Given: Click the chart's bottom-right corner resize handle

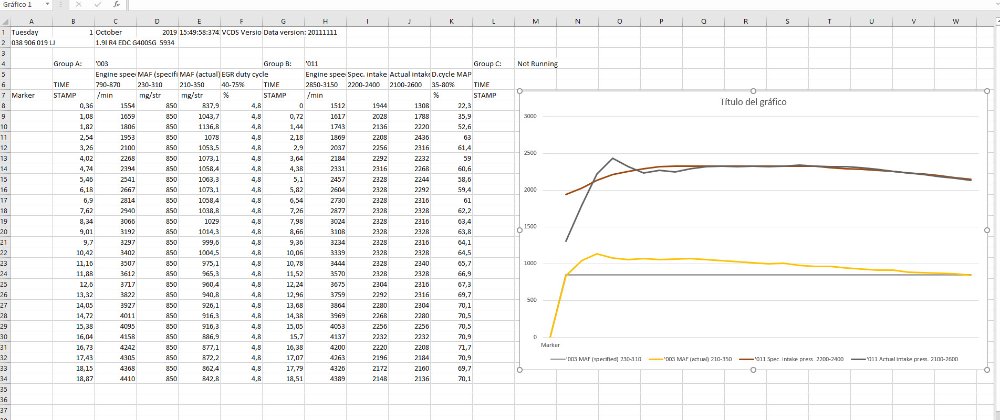Looking at the screenshot, I should coord(988,373).
